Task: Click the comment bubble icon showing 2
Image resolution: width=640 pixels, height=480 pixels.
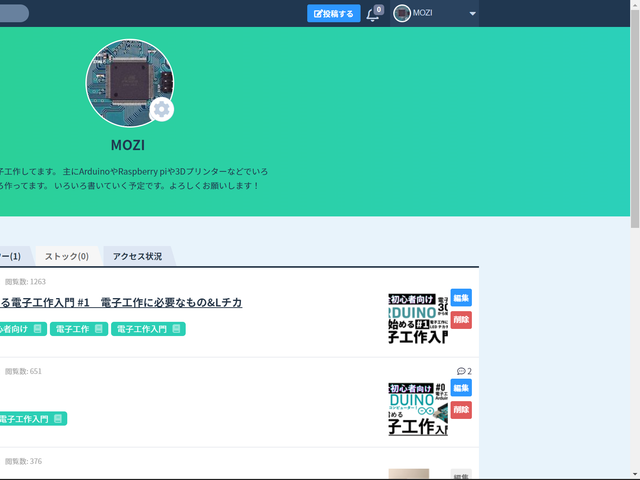Action: (461, 371)
